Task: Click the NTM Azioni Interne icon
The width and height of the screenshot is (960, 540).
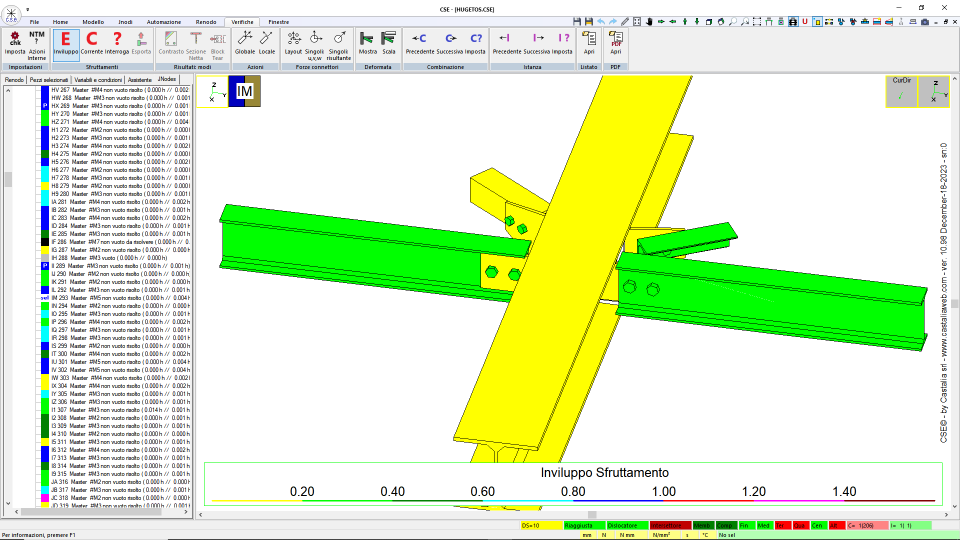Action: pos(37,45)
